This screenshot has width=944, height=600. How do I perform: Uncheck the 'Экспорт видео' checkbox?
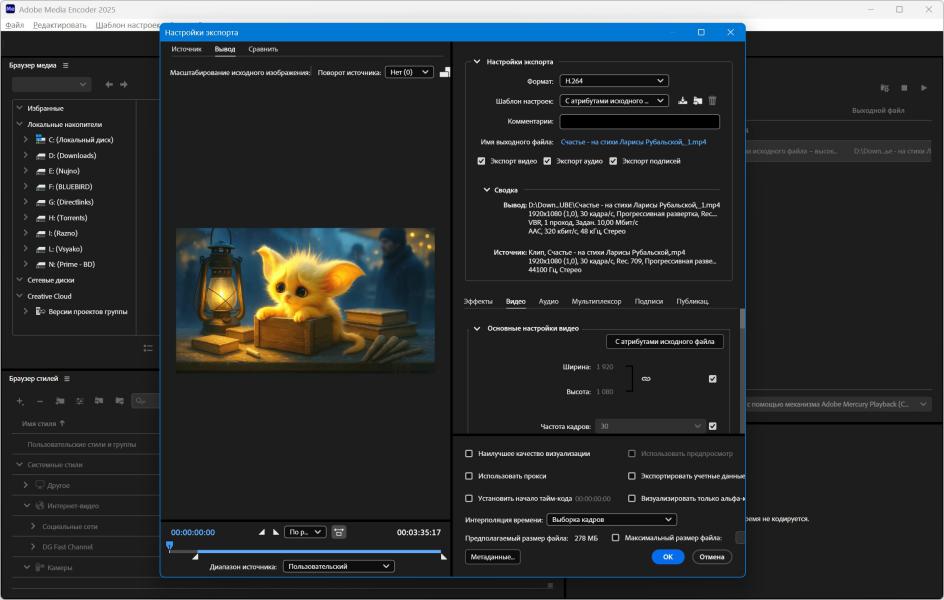point(482,161)
